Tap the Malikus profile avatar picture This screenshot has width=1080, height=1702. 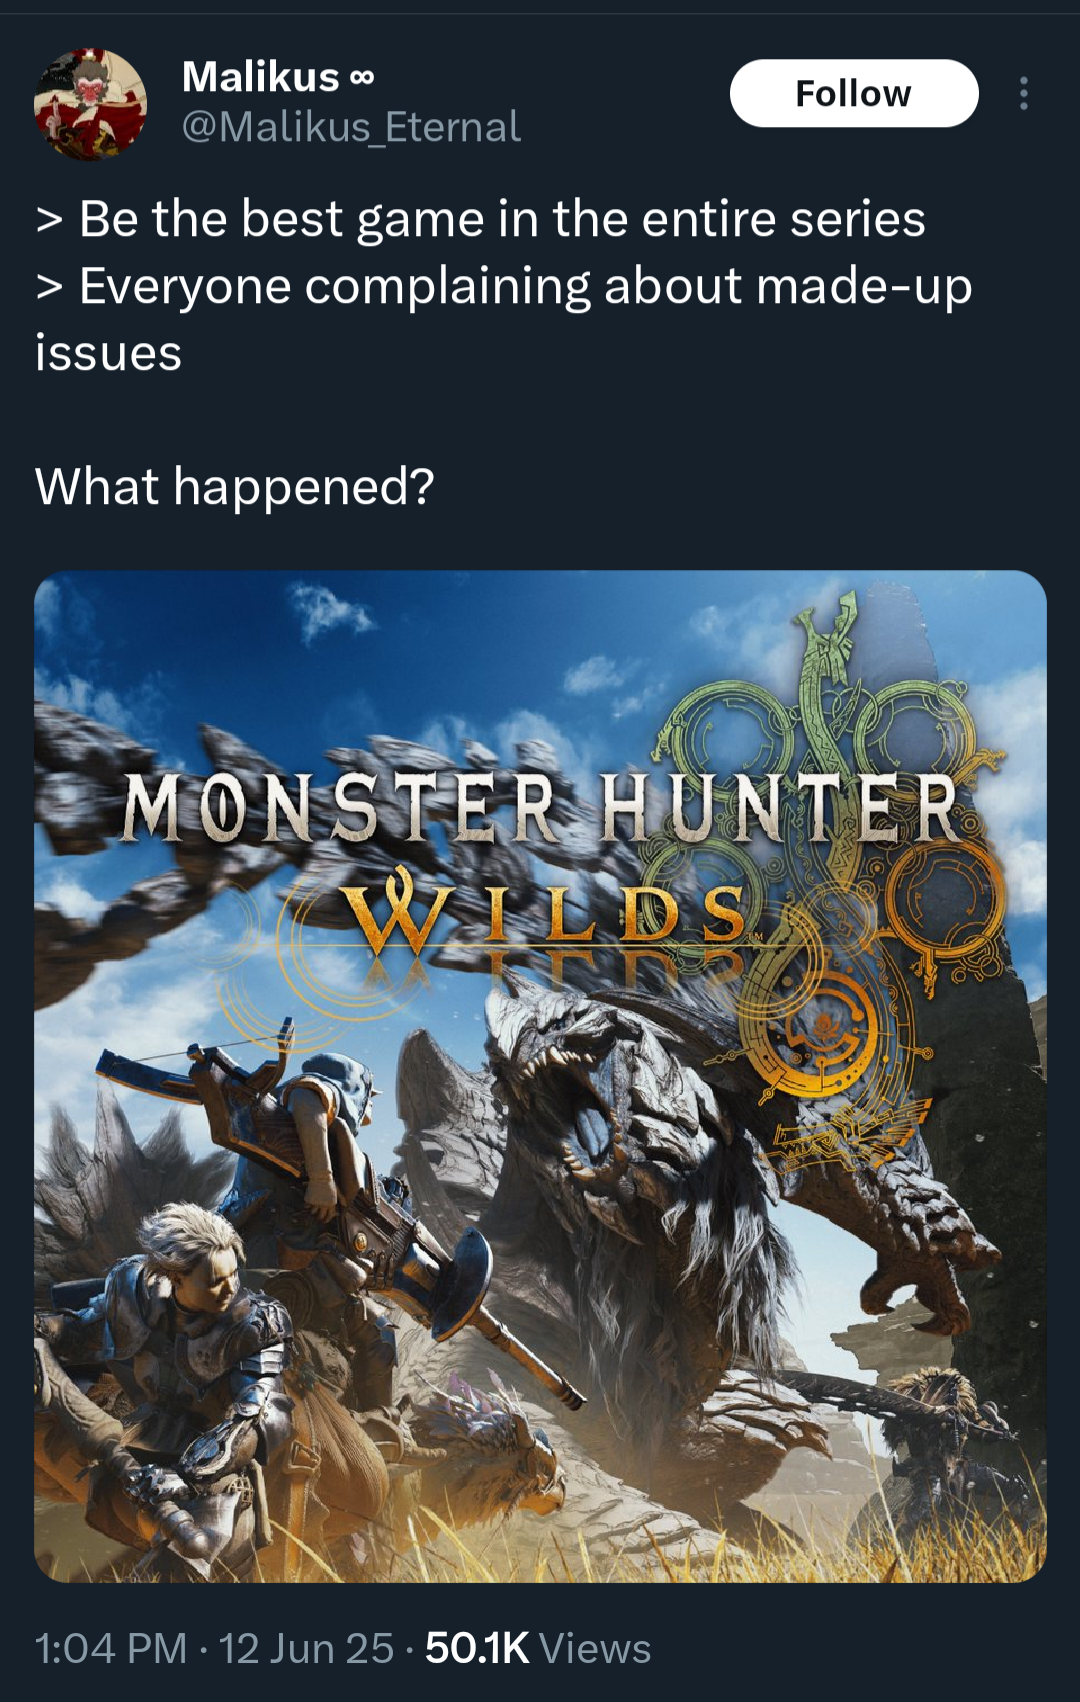coord(91,104)
